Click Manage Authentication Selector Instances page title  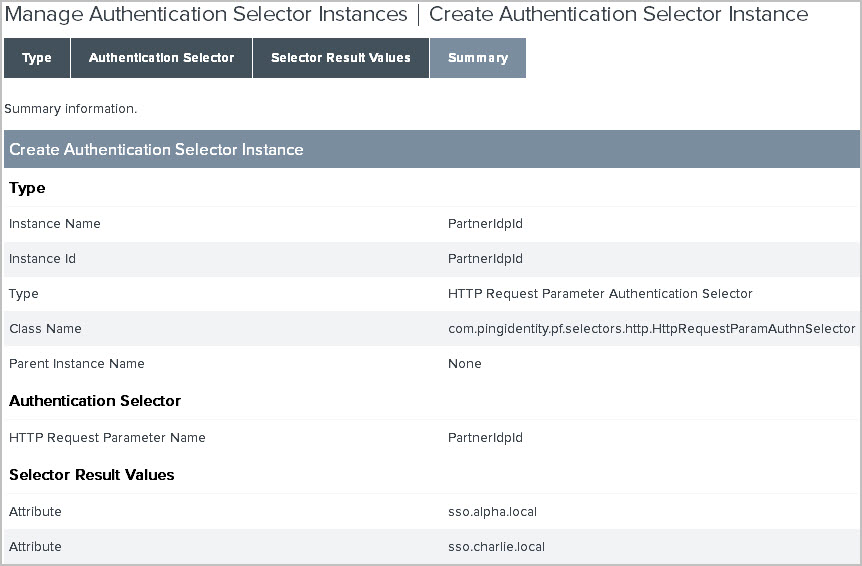click(x=206, y=15)
